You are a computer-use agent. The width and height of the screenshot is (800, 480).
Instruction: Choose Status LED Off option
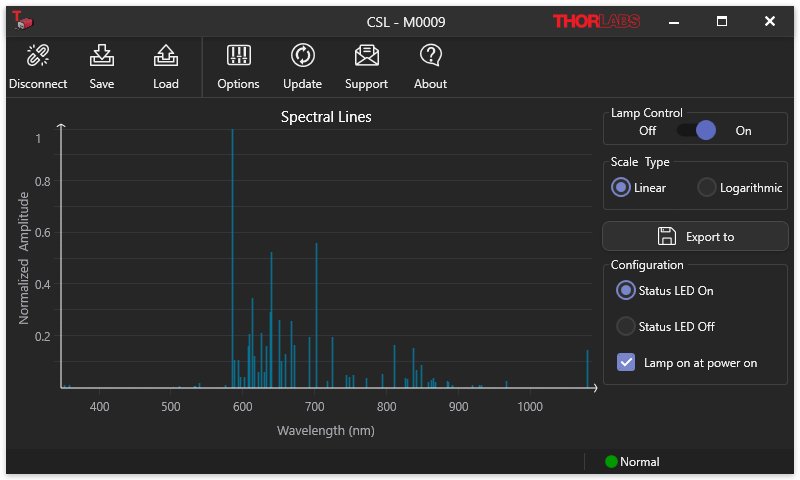(x=626, y=326)
